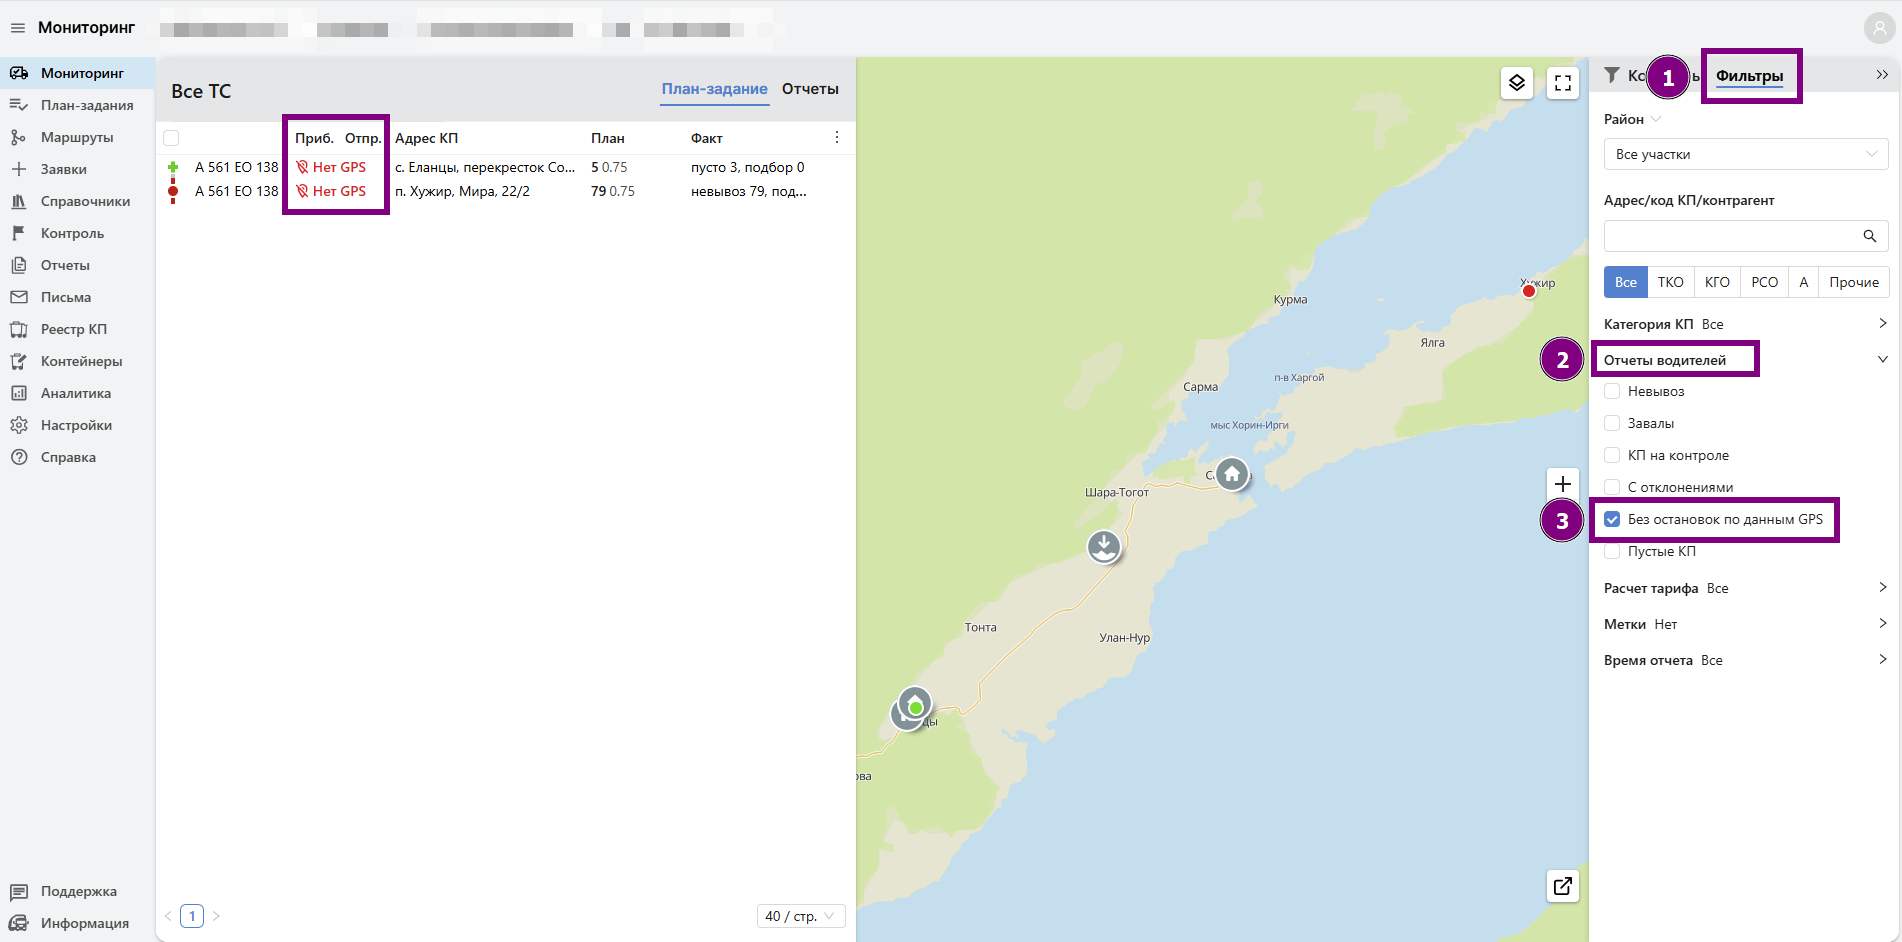
Task: Select the ТКО filter button
Action: [1670, 282]
